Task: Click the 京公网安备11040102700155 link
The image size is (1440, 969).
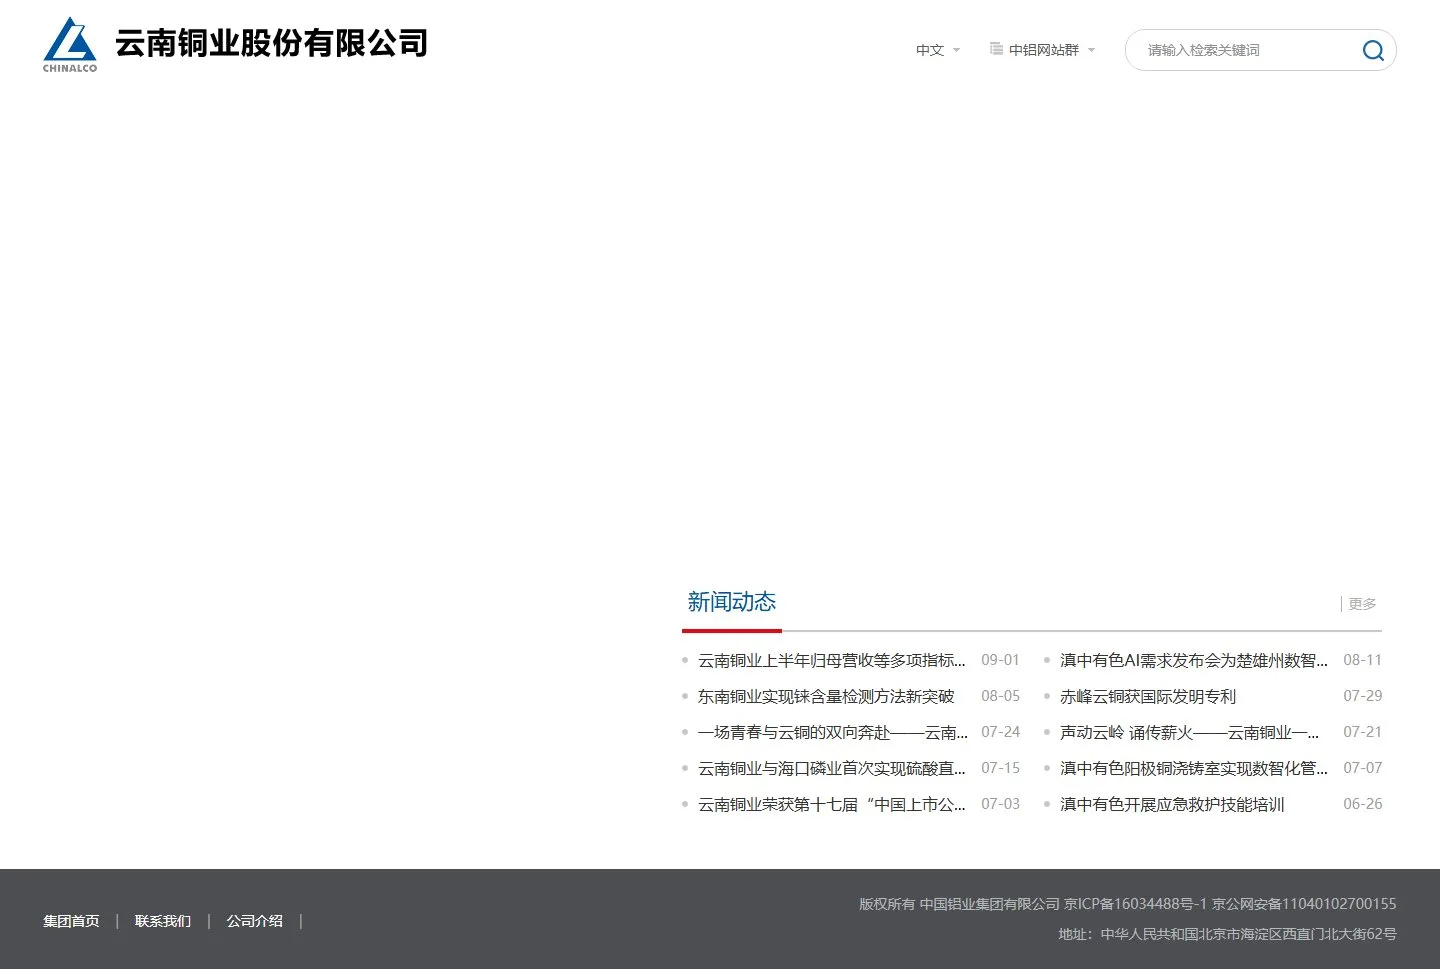Action: click(x=1304, y=904)
